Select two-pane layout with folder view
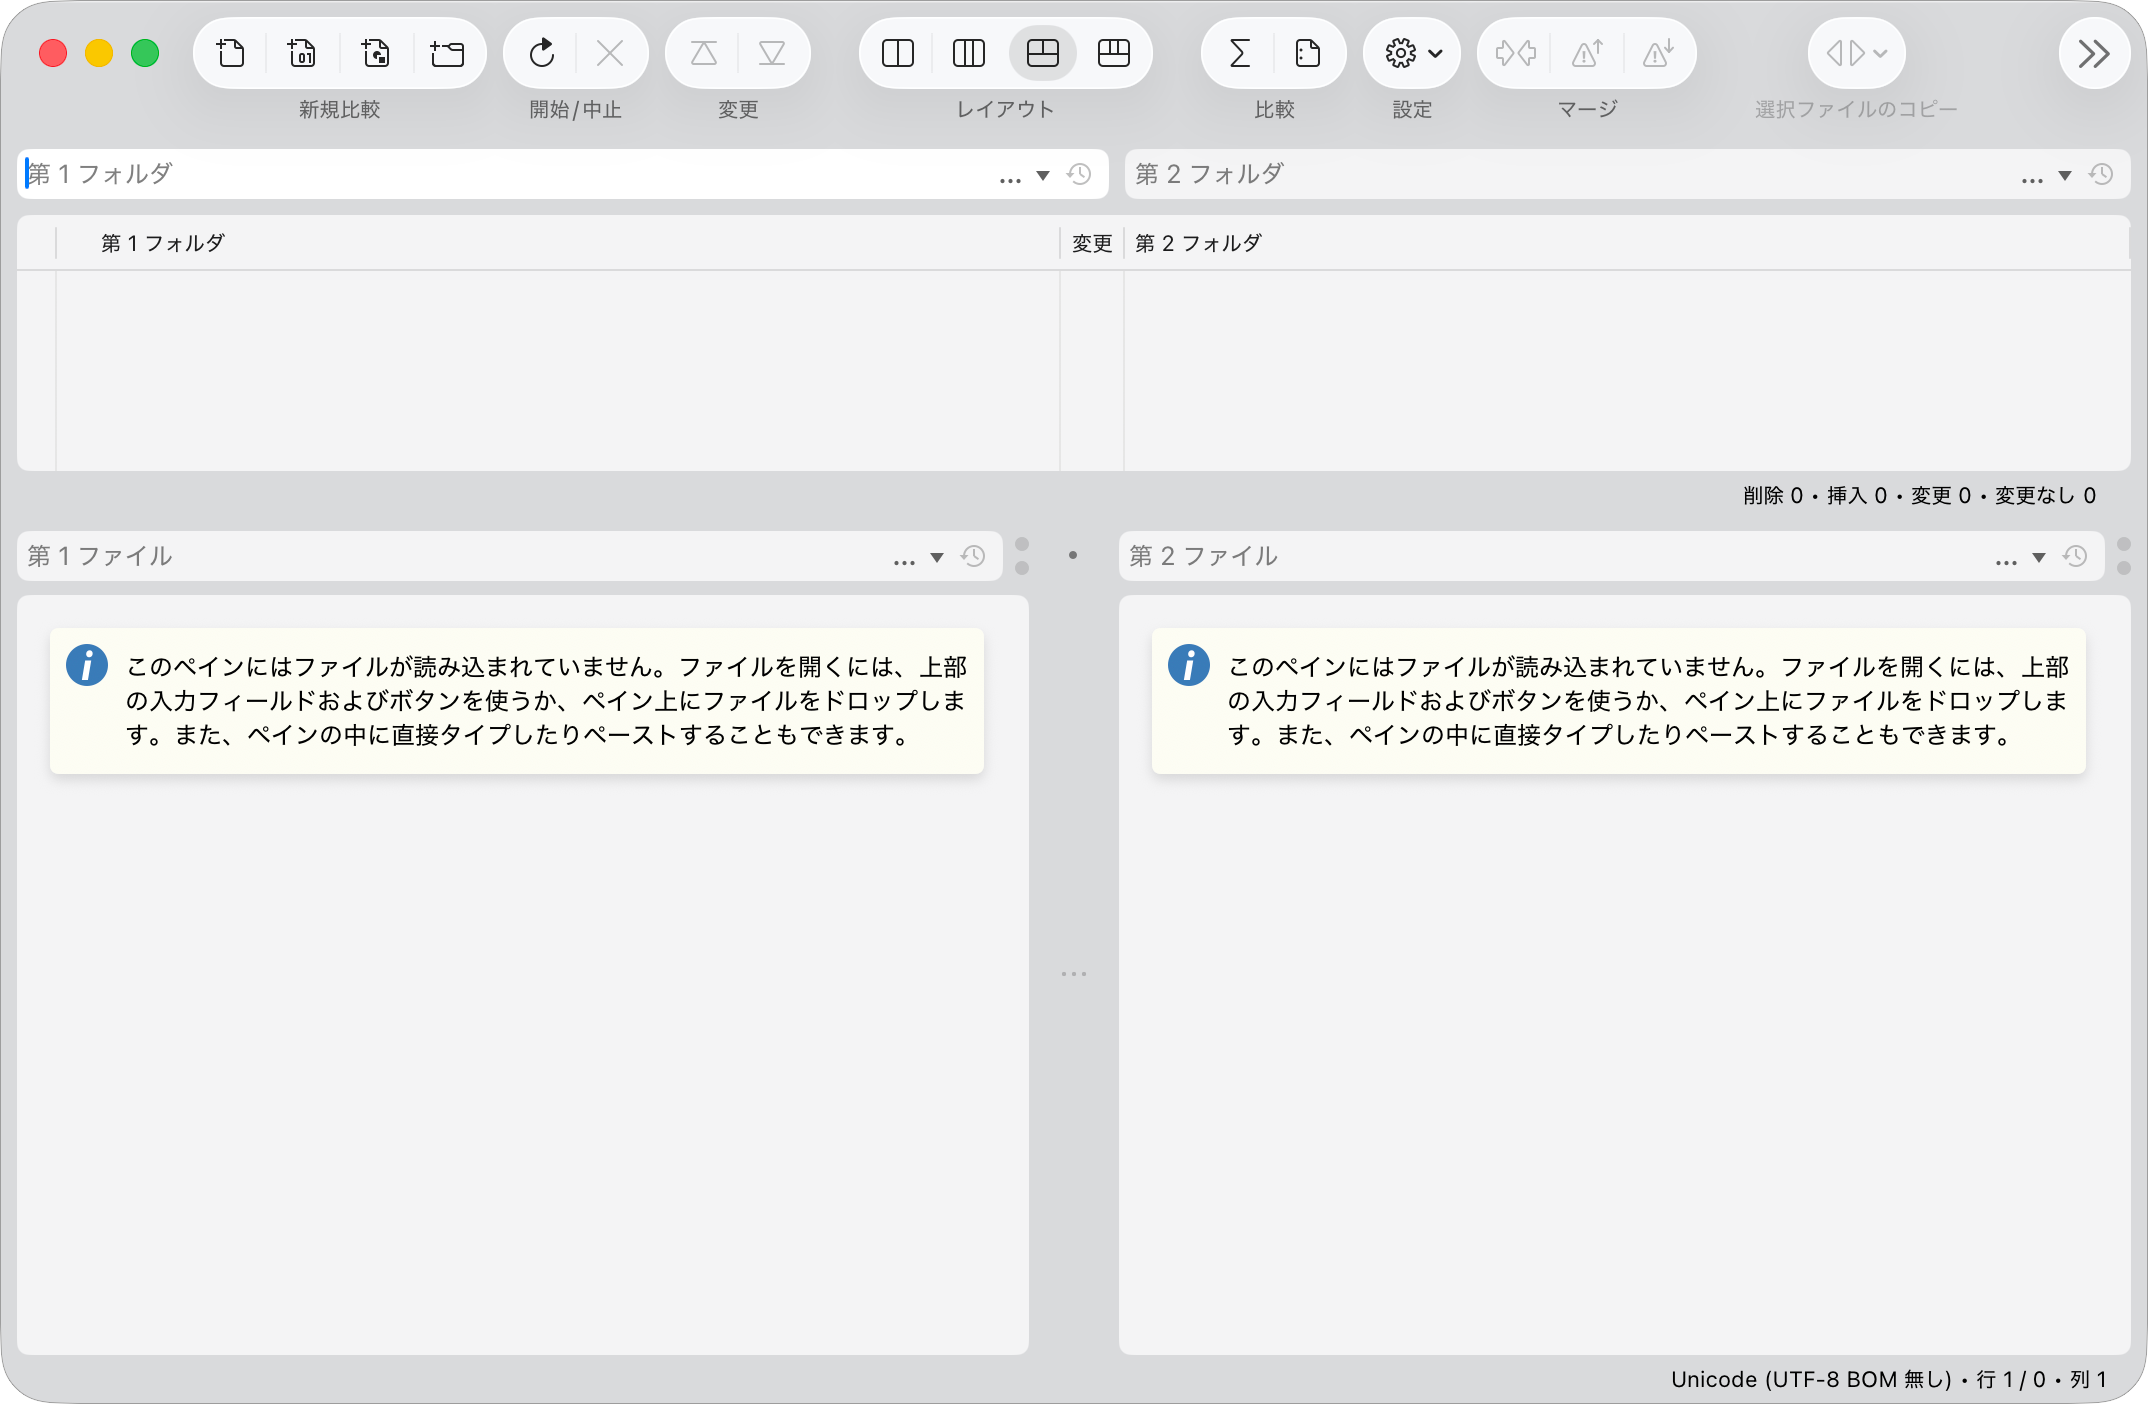Viewport: 2148px width, 1404px height. [1042, 53]
